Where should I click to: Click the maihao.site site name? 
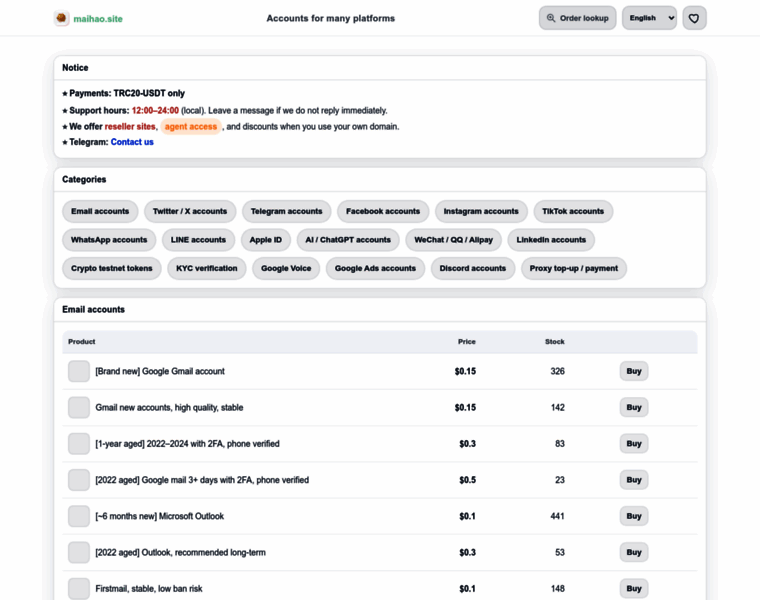(98, 19)
